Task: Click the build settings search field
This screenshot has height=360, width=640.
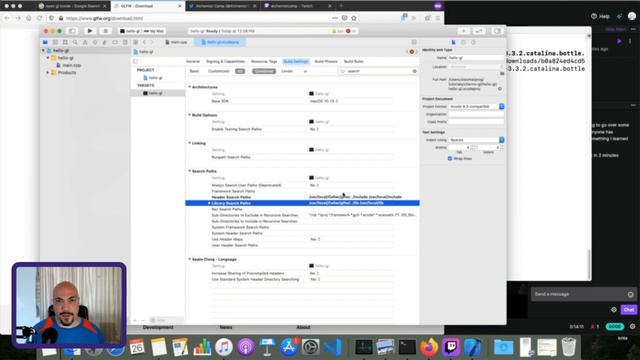Action: tap(378, 71)
